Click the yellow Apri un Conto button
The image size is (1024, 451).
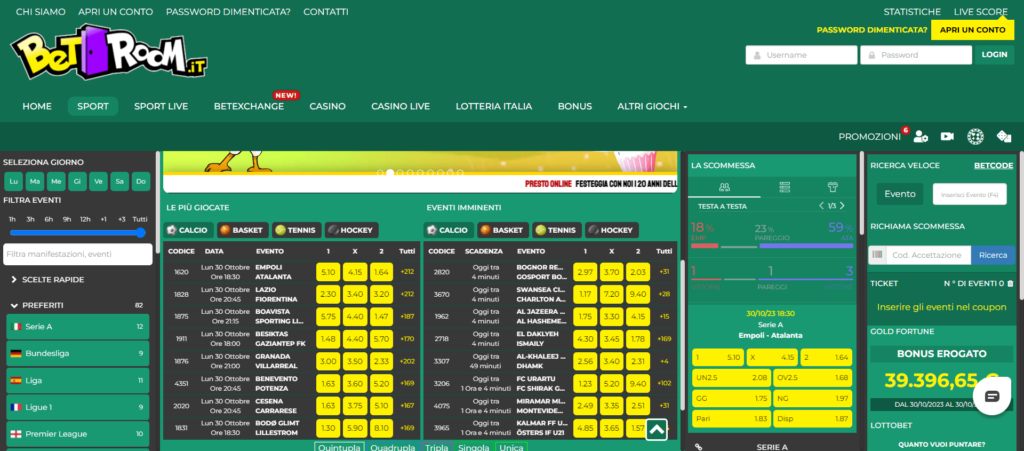(972, 30)
